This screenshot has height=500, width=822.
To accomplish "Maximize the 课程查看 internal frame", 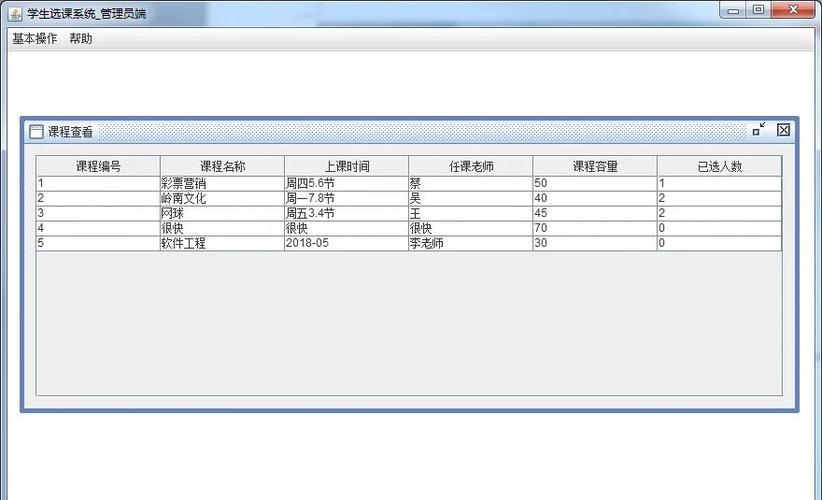I will (759, 130).
